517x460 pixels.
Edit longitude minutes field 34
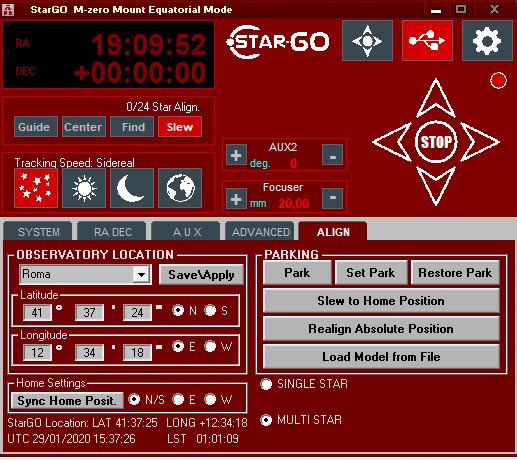(89, 353)
